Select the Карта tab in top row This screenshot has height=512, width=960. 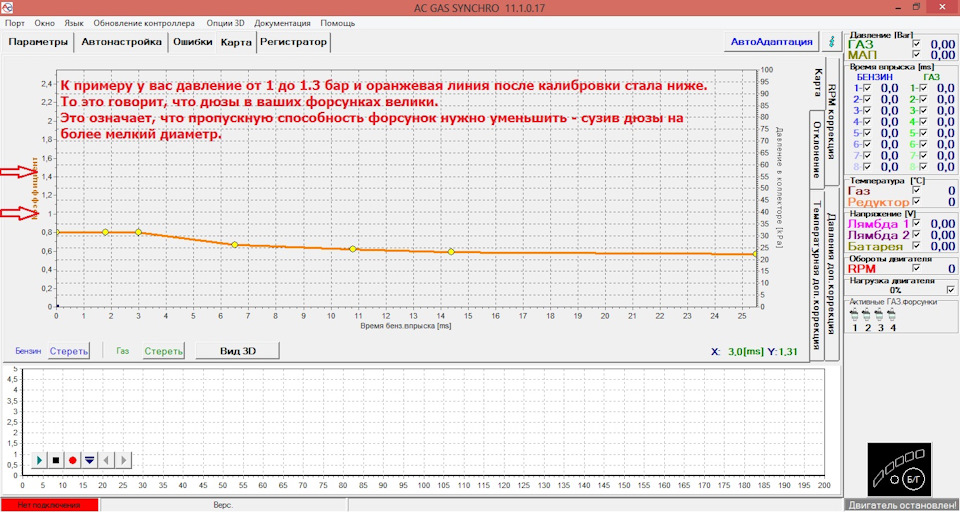[236, 43]
